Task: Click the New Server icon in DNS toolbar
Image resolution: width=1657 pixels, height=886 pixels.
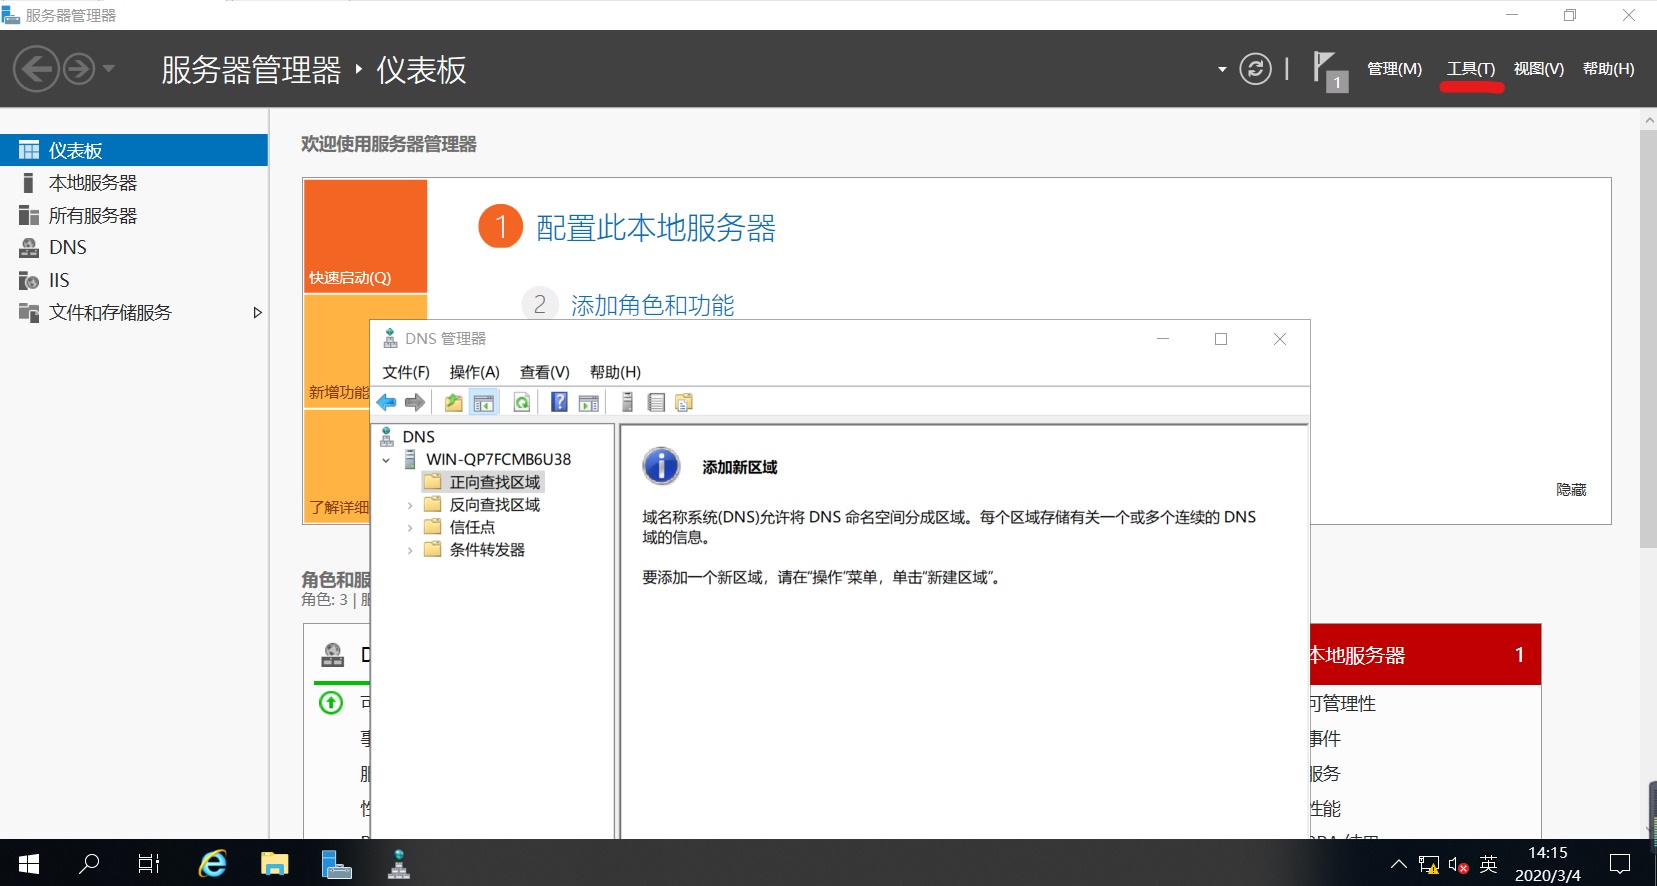Action: coord(627,403)
